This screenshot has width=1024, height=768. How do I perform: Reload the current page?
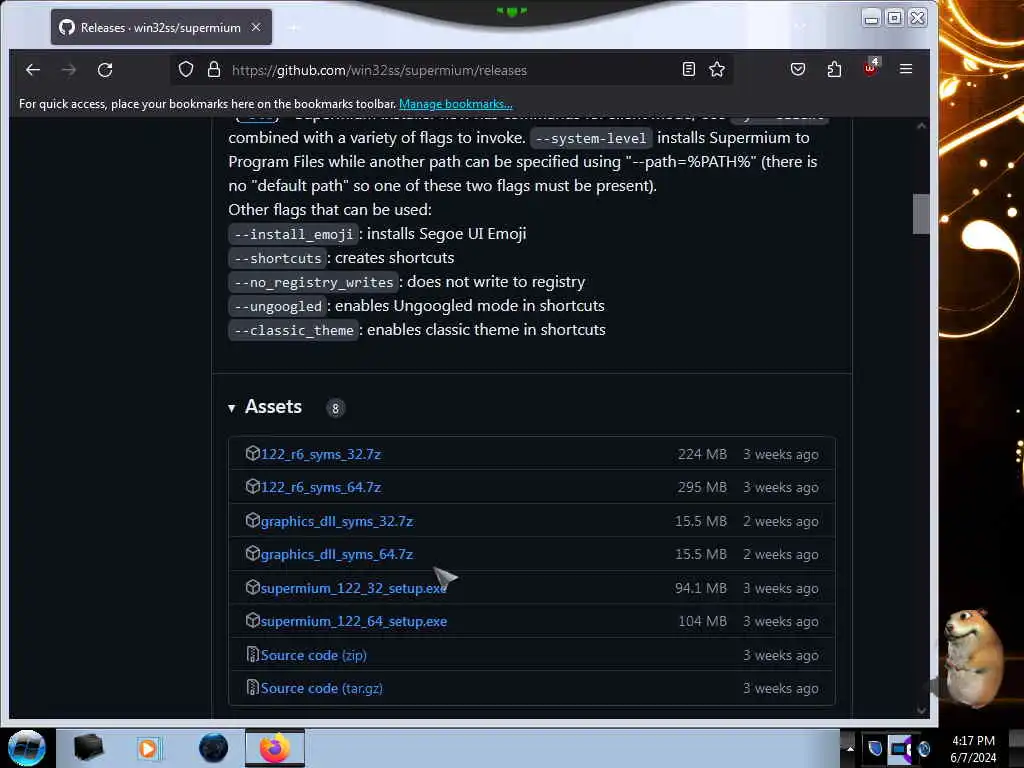[105, 70]
